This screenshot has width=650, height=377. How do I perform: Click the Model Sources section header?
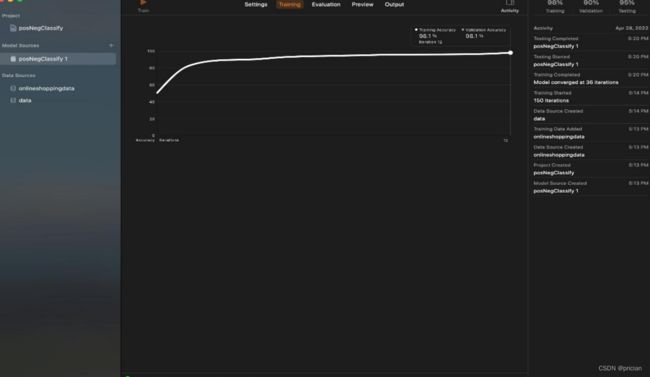(x=20, y=45)
